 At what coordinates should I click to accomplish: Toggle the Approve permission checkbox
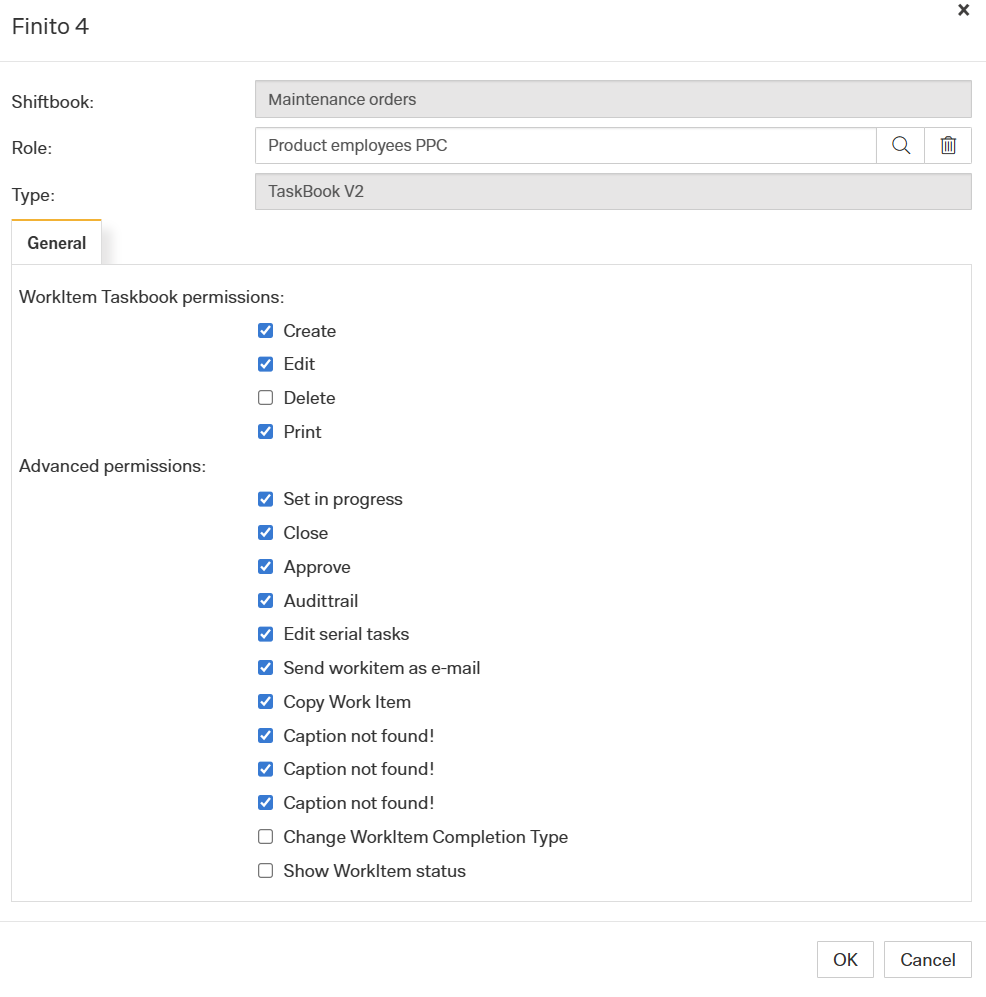click(265, 567)
